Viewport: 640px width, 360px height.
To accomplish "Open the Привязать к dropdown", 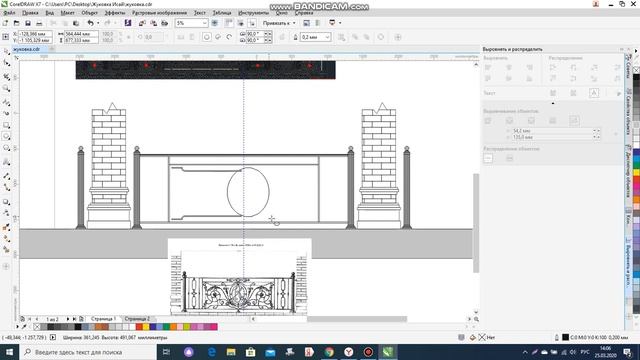I will click(x=279, y=23).
